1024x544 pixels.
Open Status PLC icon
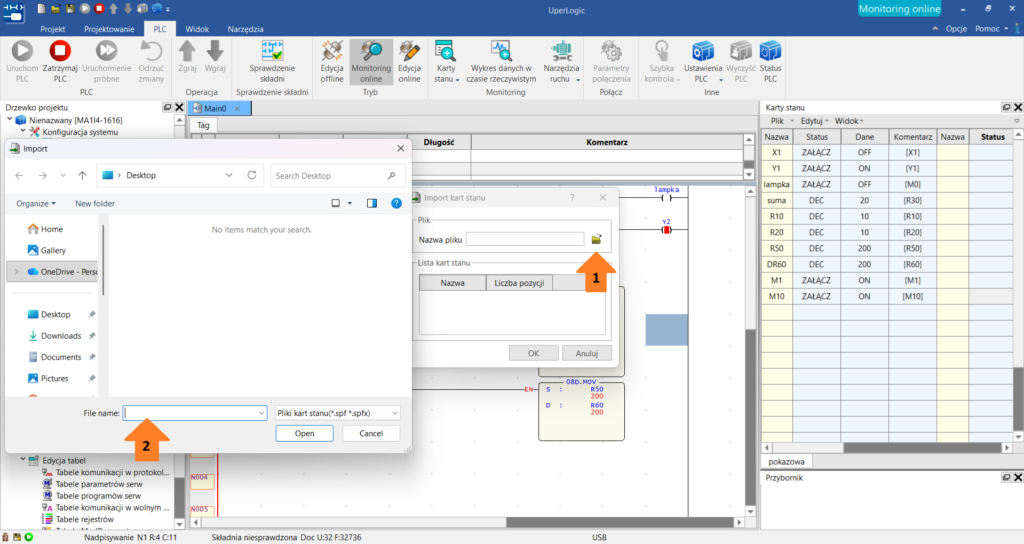tap(771, 51)
